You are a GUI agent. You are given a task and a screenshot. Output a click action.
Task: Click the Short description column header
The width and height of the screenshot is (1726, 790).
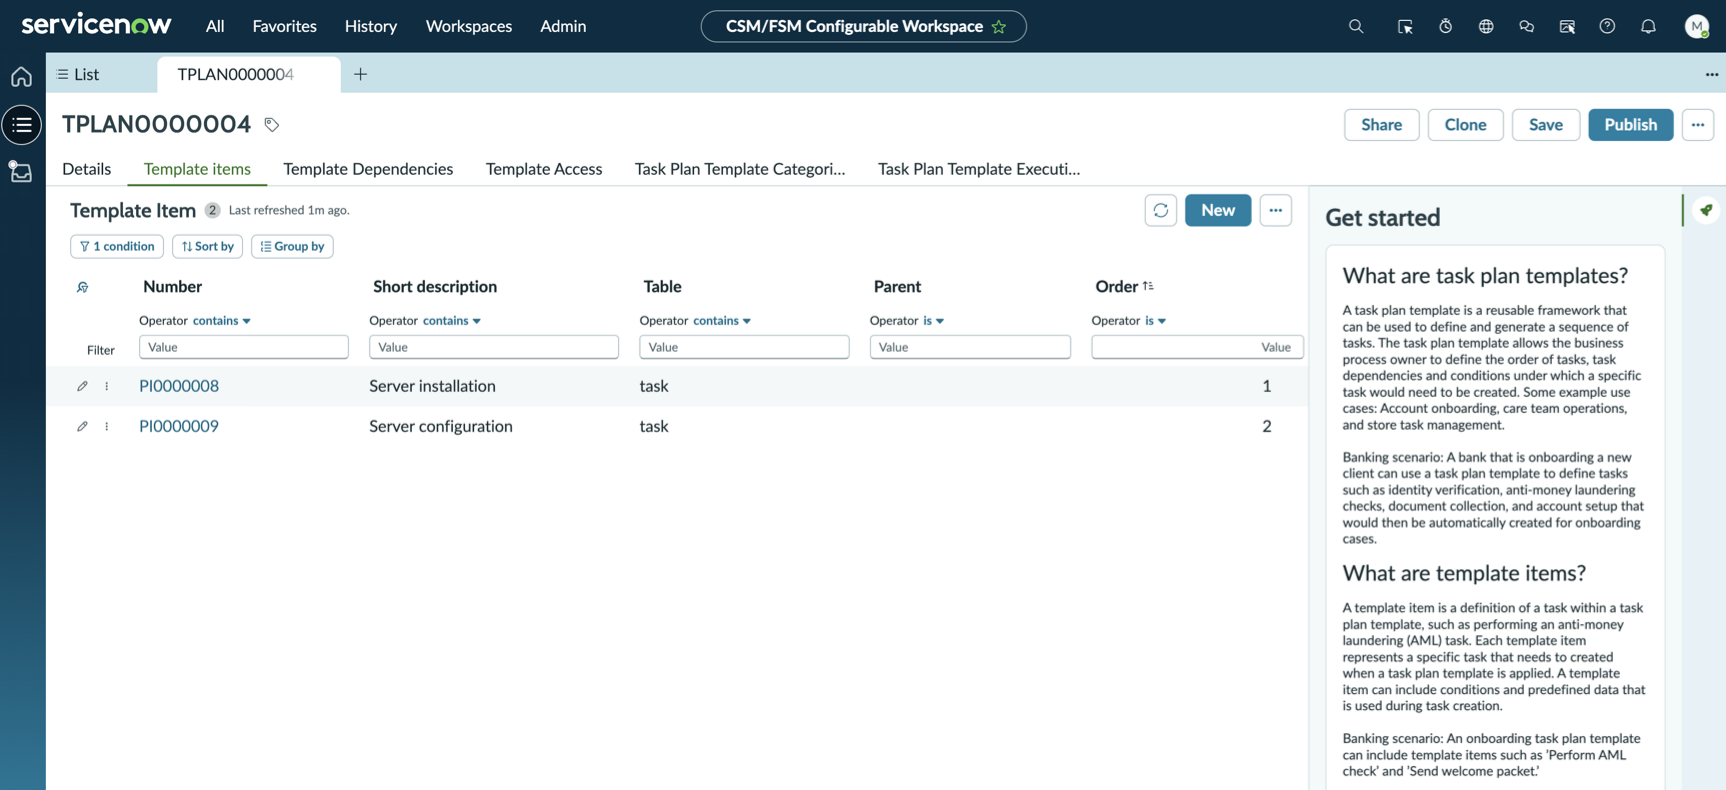click(x=435, y=286)
